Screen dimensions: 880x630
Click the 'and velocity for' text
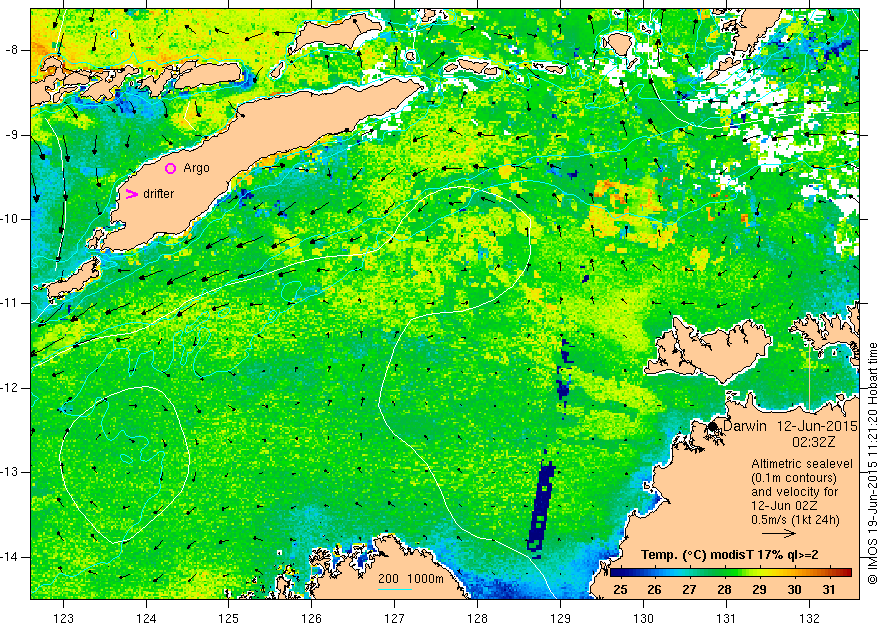point(795,492)
